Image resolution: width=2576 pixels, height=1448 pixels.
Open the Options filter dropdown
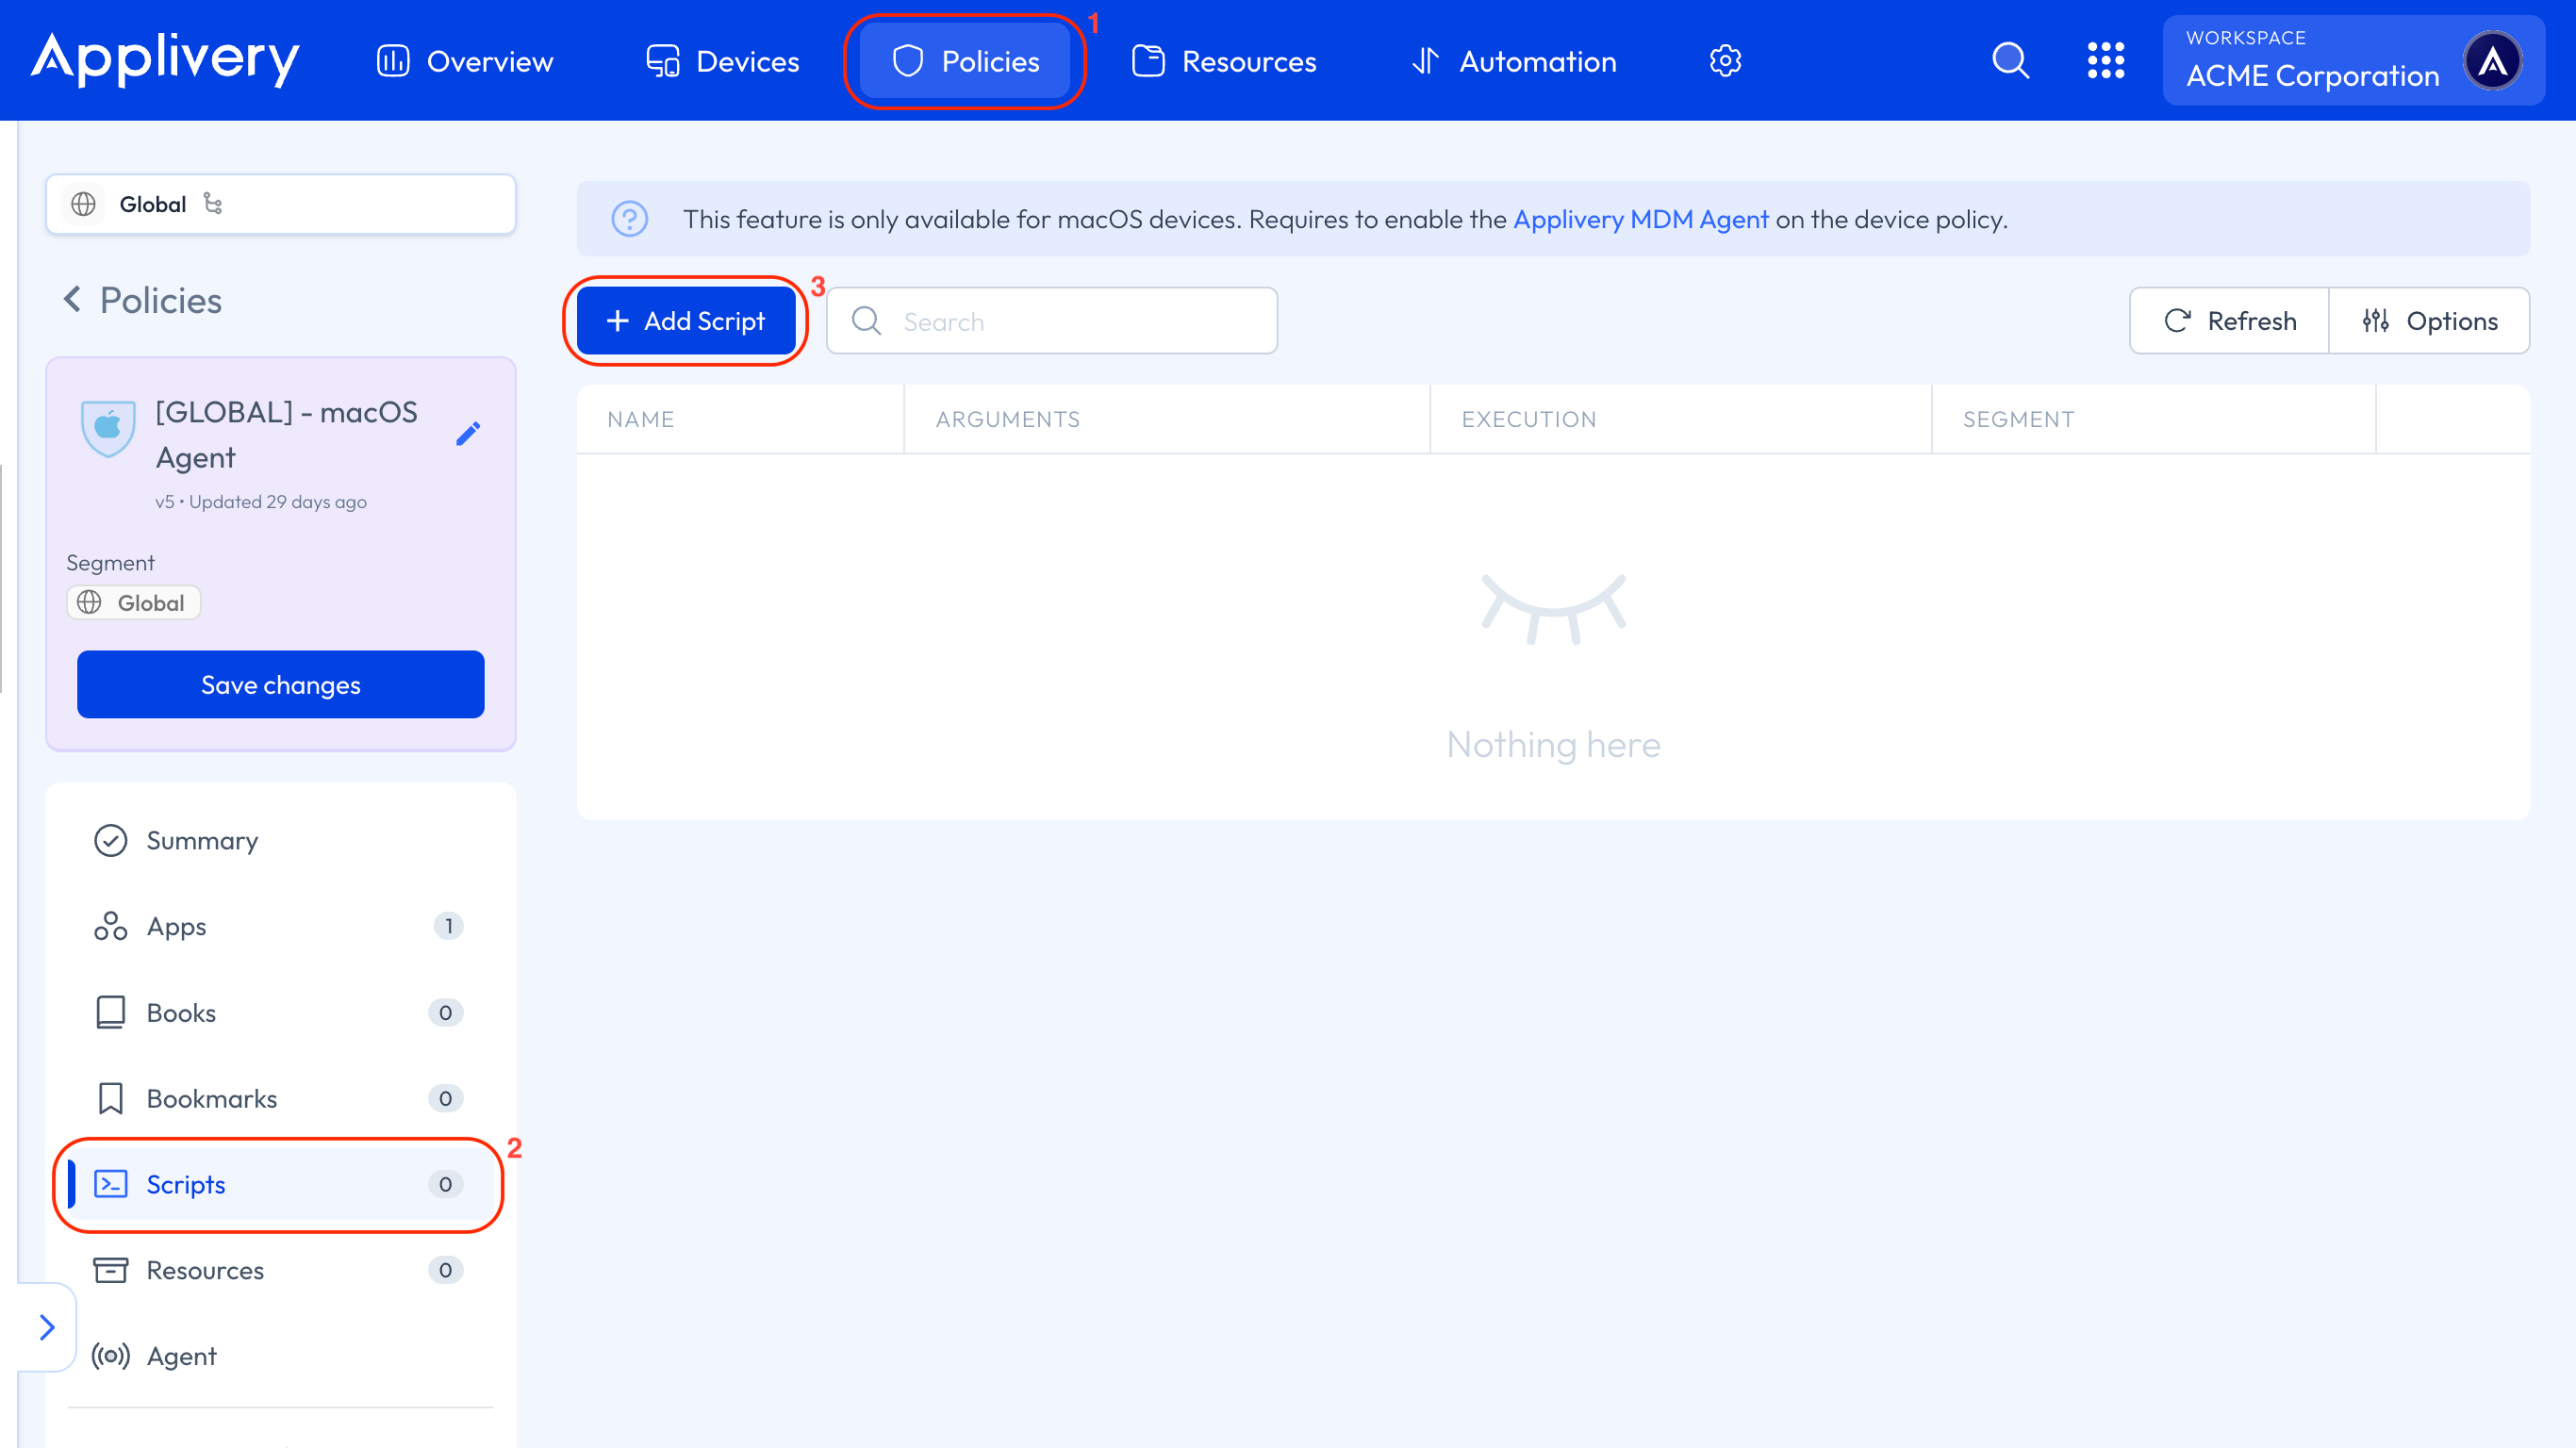point(2431,320)
